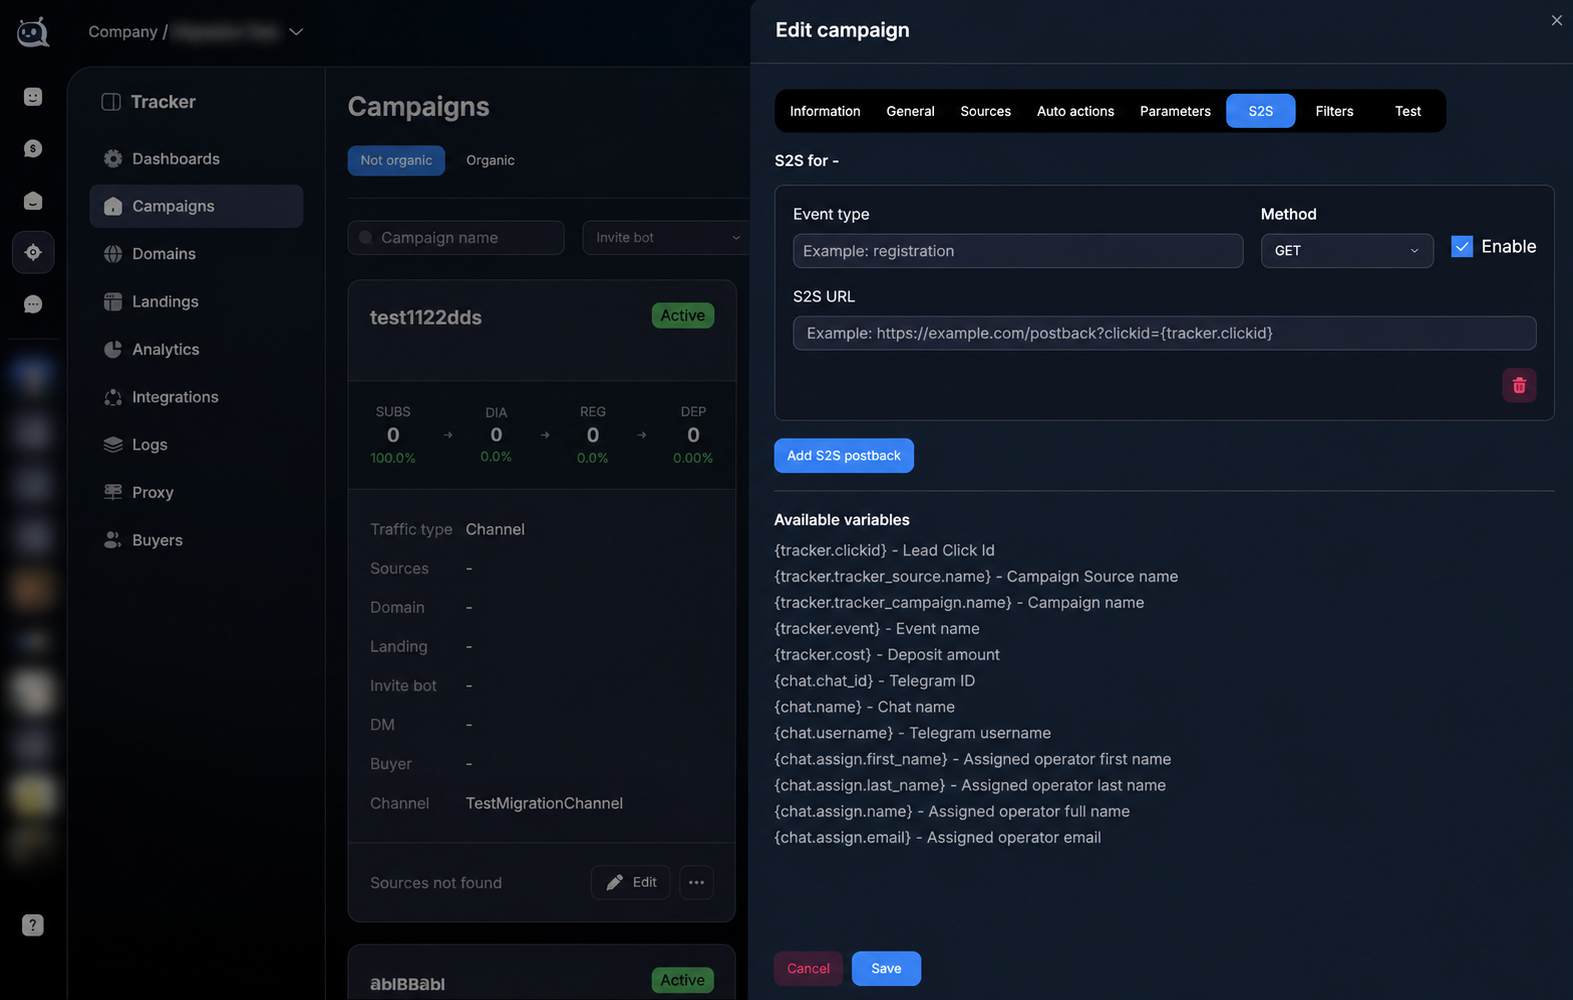This screenshot has height=1000, width=1573.
Task: Go to the Parameters tab
Action: tap(1175, 111)
